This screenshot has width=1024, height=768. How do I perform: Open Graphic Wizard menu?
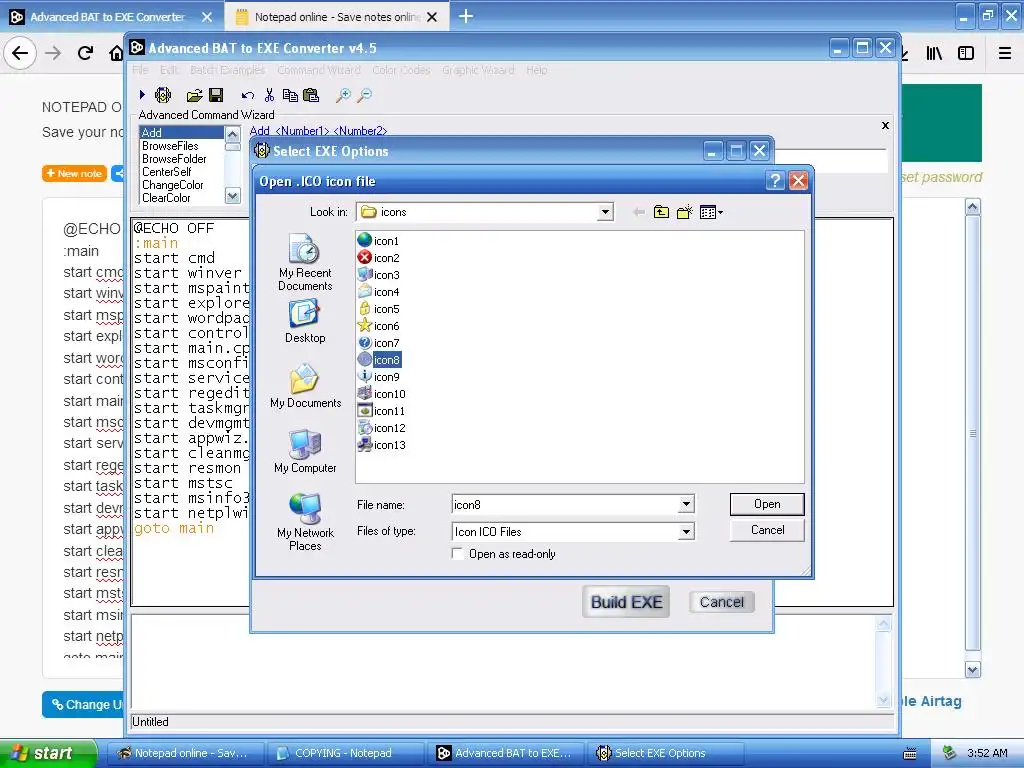[x=478, y=70]
